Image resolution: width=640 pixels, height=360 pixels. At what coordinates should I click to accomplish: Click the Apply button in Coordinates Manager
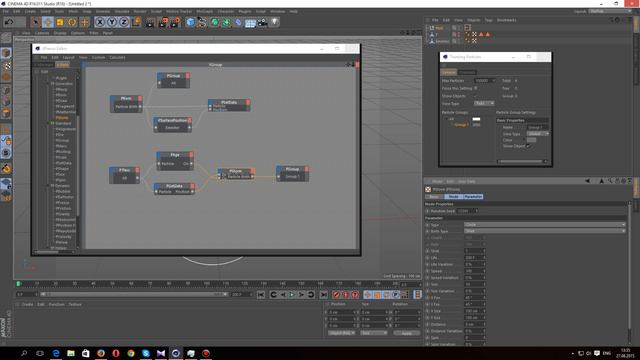tap(407, 333)
